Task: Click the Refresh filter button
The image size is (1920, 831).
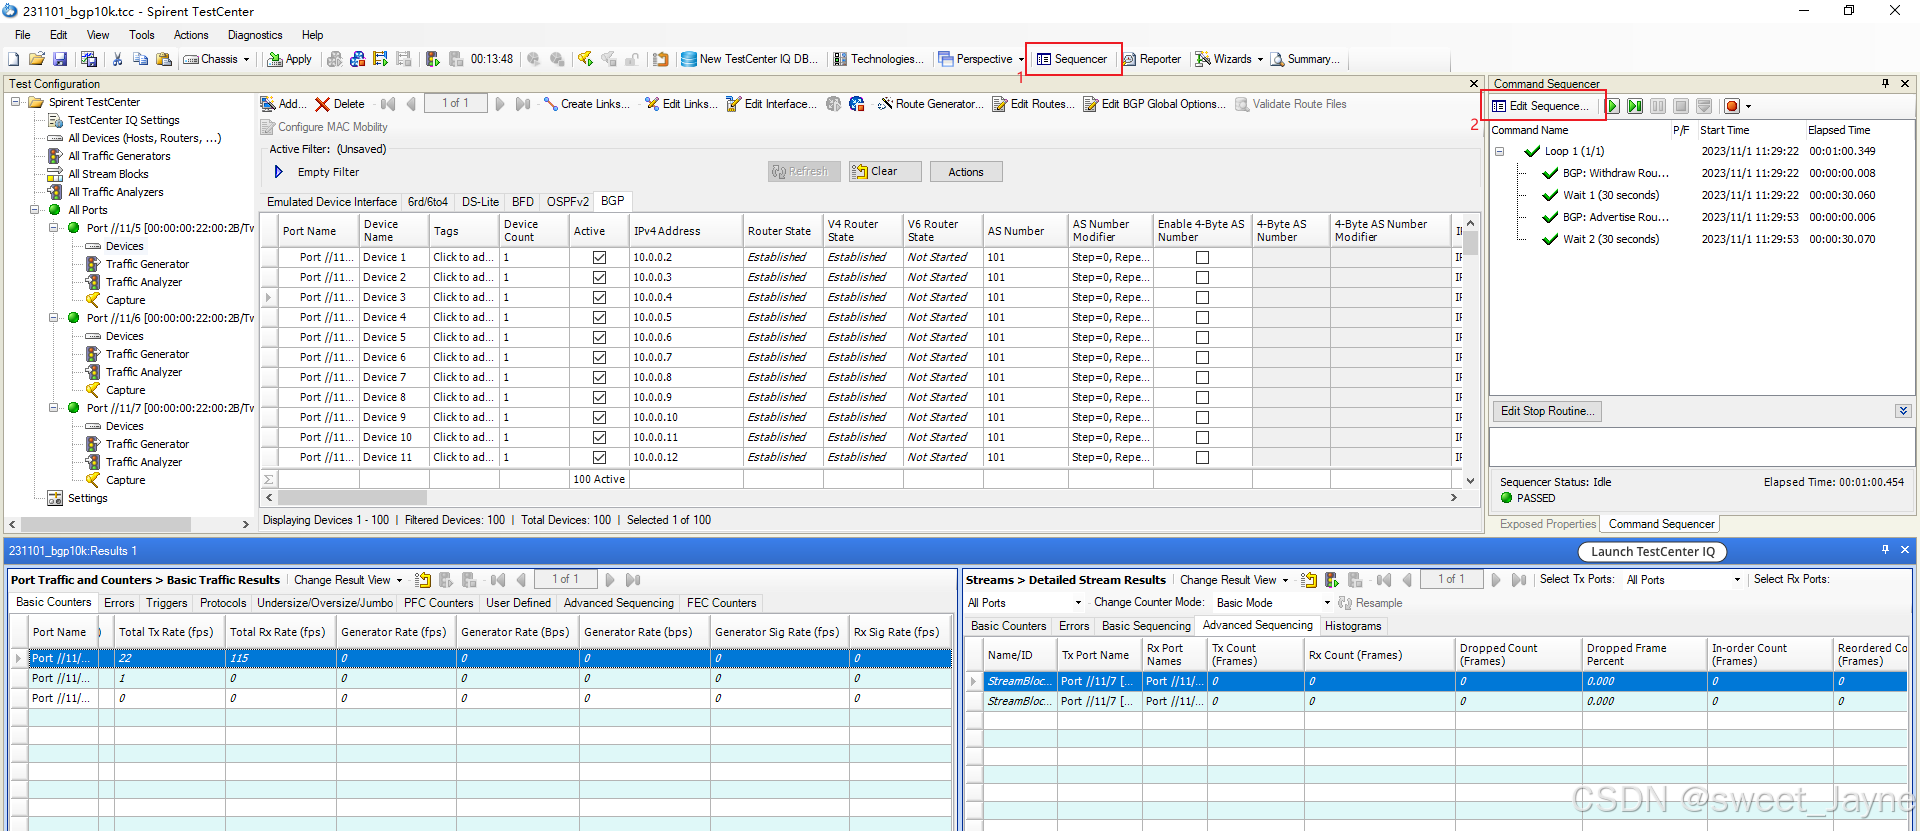Action: click(x=804, y=172)
